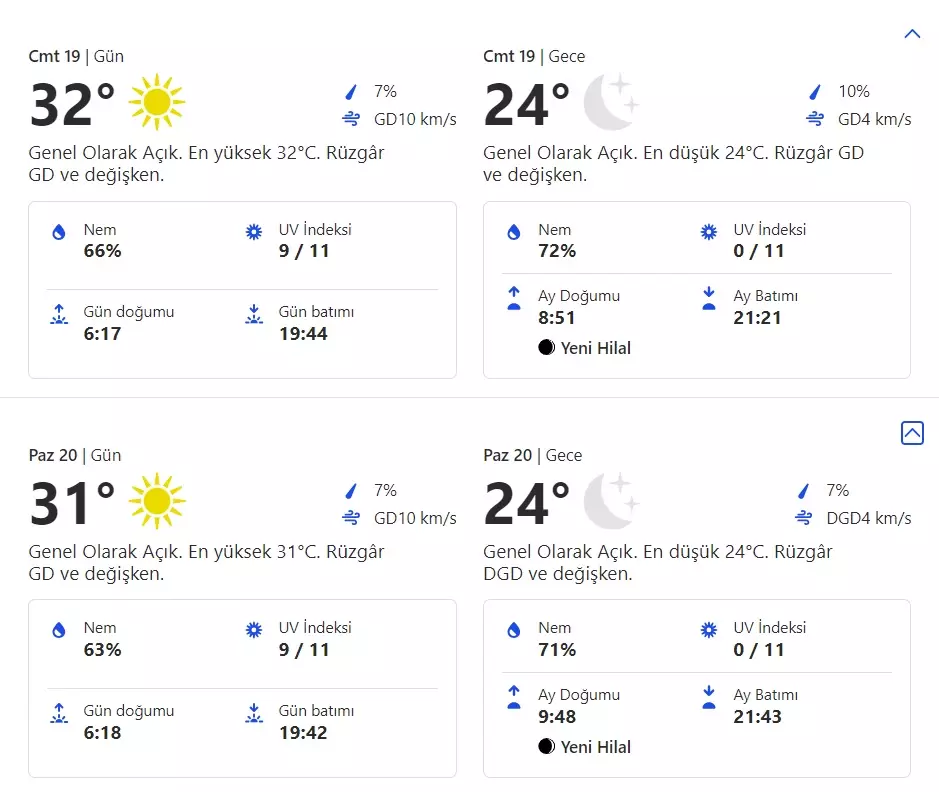Click the moonset icon next to 21:21
The height and width of the screenshot is (792, 939).
(x=709, y=298)
